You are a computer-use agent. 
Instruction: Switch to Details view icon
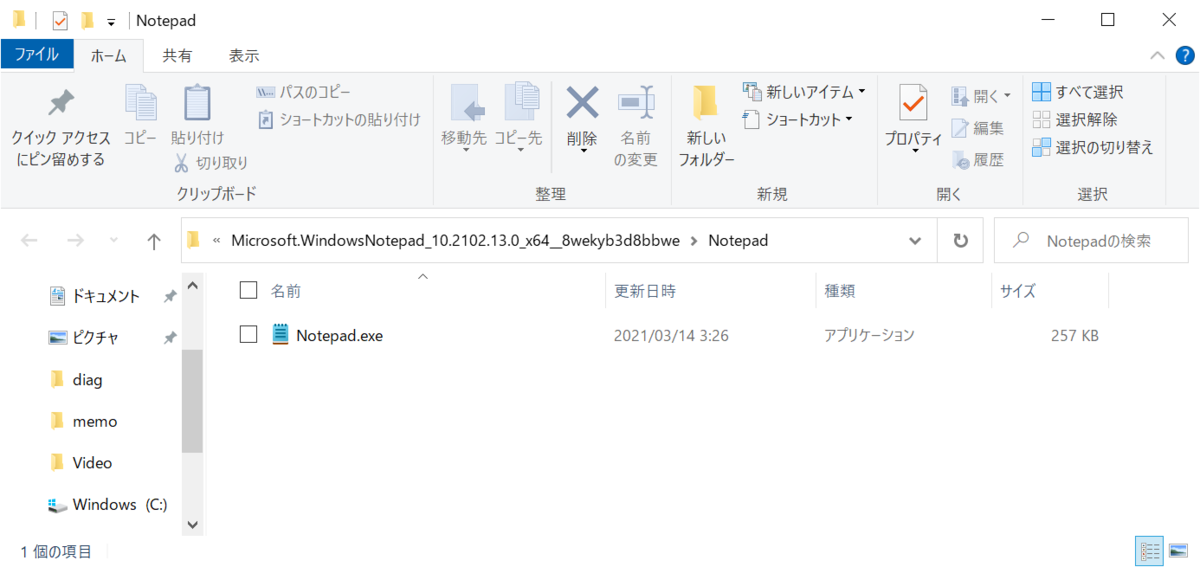point(1150,551)
